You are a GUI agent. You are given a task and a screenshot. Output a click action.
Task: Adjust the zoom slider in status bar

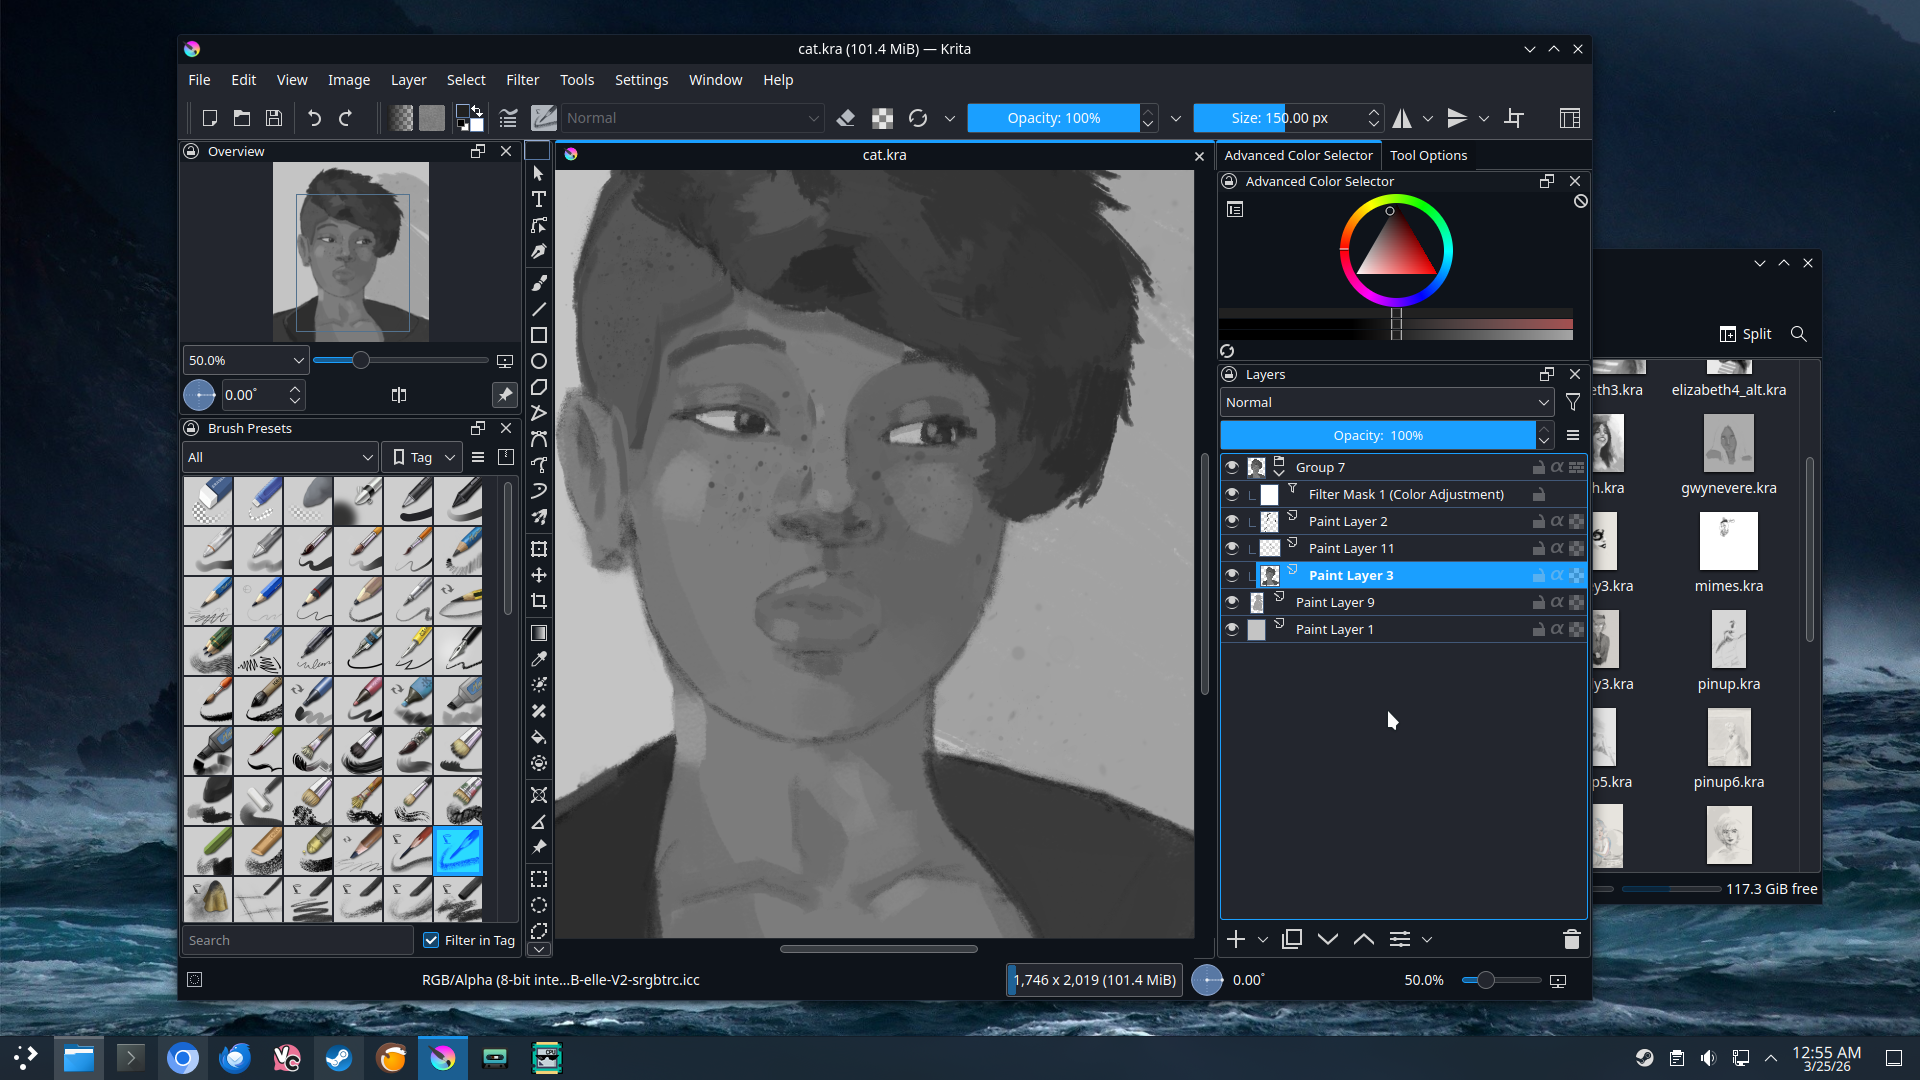pyautogui.click(x=1486, y=980)
